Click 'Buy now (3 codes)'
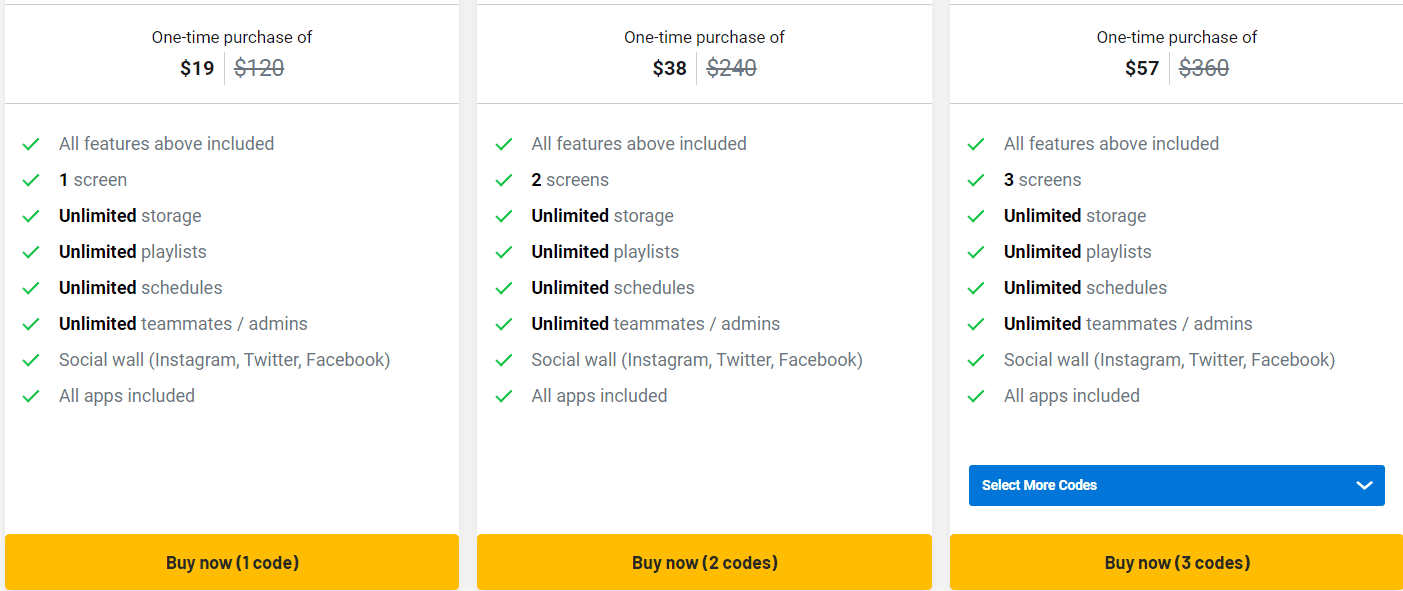 (x=1176, y=562)
